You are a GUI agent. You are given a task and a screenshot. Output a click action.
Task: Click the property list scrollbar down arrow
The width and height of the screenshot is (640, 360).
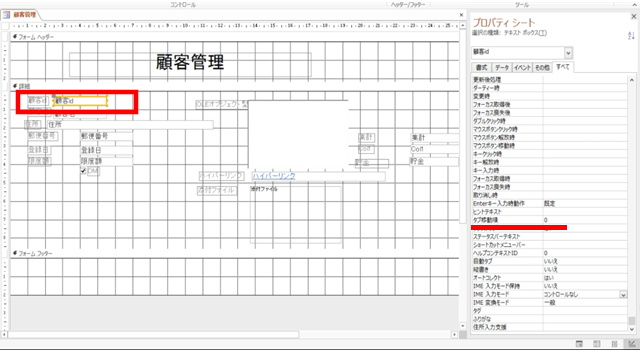pos(632,329)
